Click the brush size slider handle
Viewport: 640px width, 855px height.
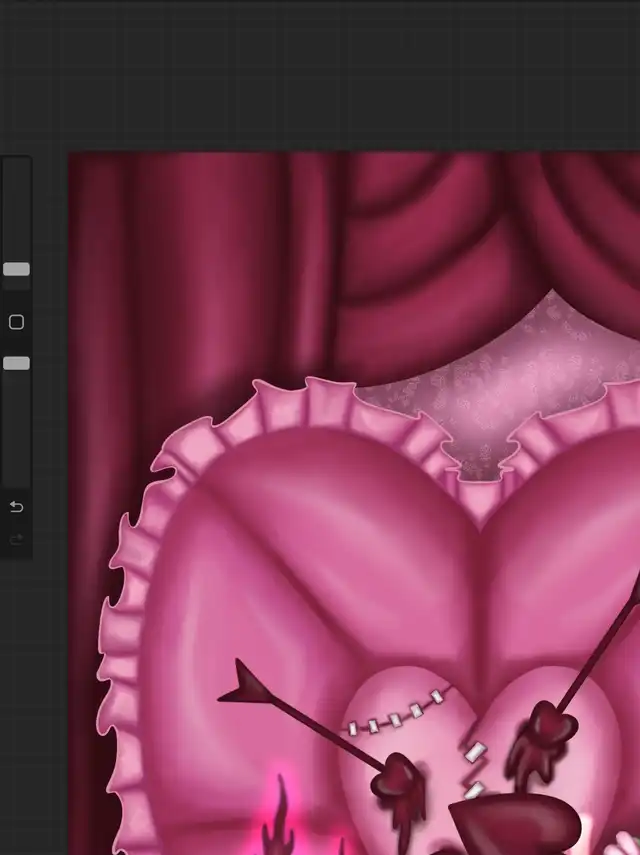coord(16,269)
